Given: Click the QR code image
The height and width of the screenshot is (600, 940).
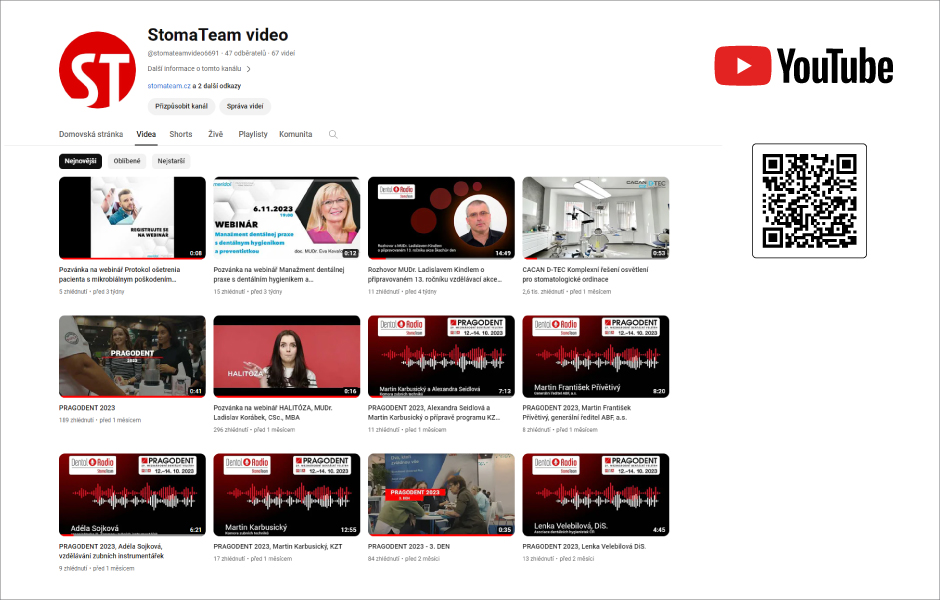Looking at the screenshot, I should click(x=809, y=200).
